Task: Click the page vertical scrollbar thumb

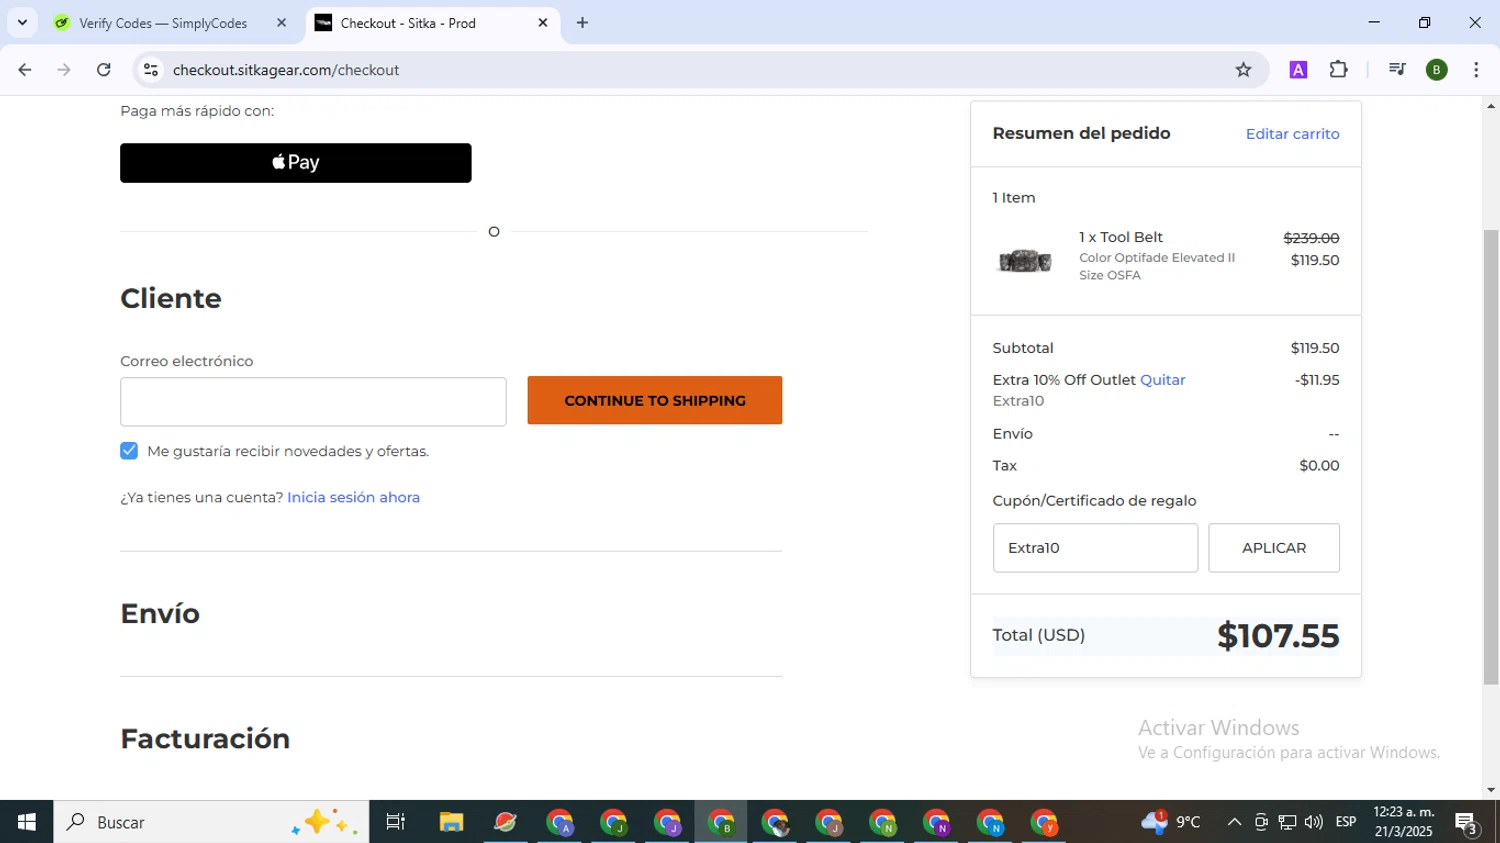Action: click(x=1491, y=457)
